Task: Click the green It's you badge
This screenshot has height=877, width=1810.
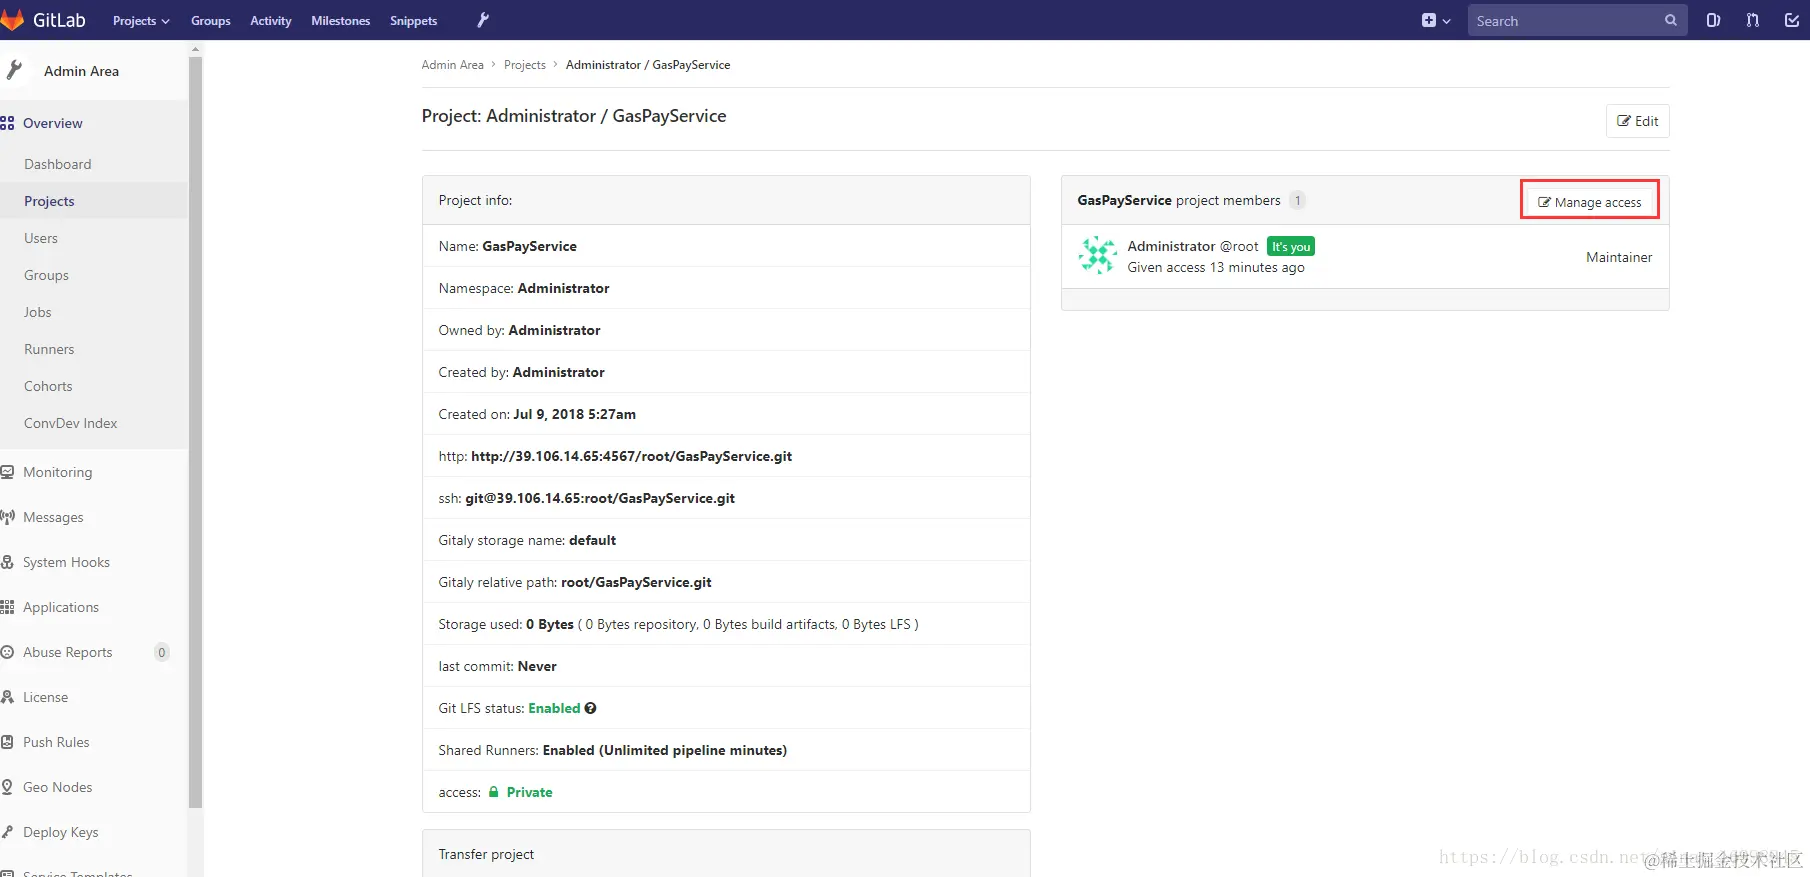Action: (1291, 247)
